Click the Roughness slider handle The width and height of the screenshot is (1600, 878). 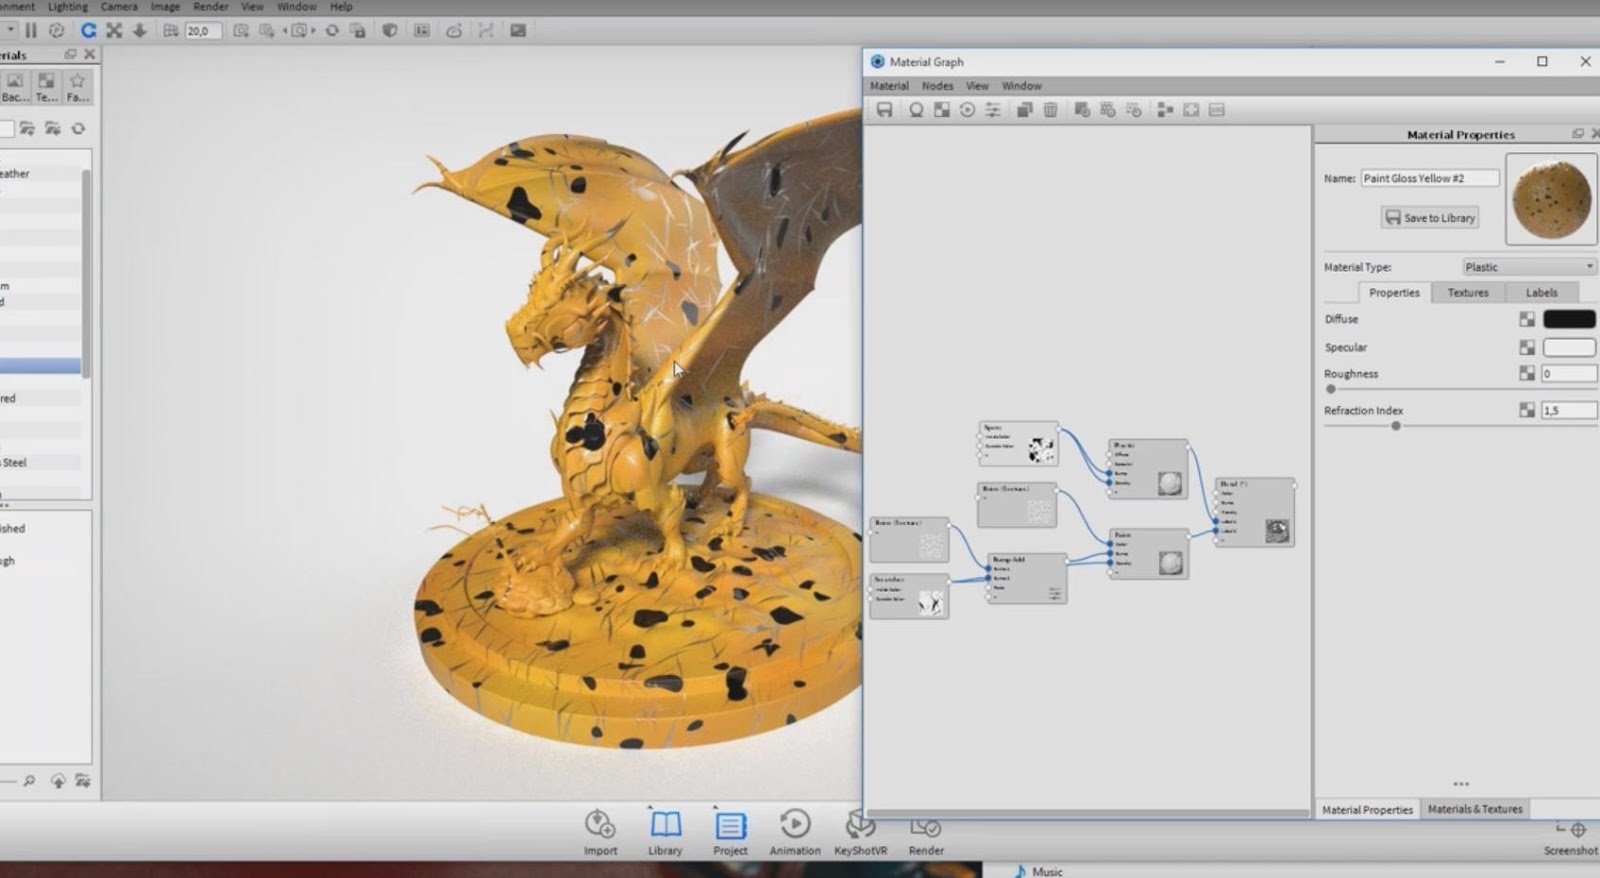tap(1330, 389)
